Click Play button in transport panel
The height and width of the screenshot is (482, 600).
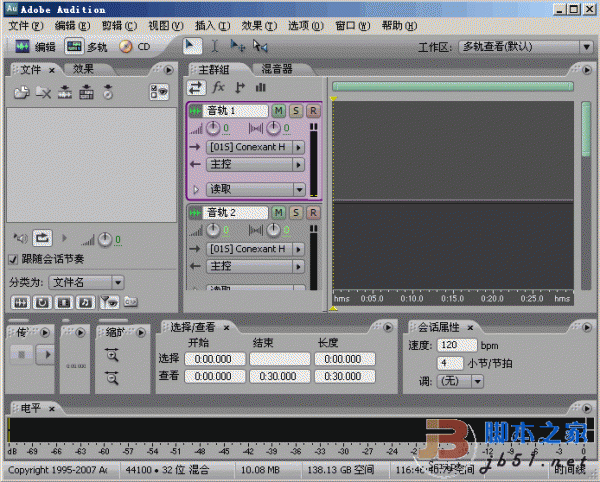click(45, 355)
